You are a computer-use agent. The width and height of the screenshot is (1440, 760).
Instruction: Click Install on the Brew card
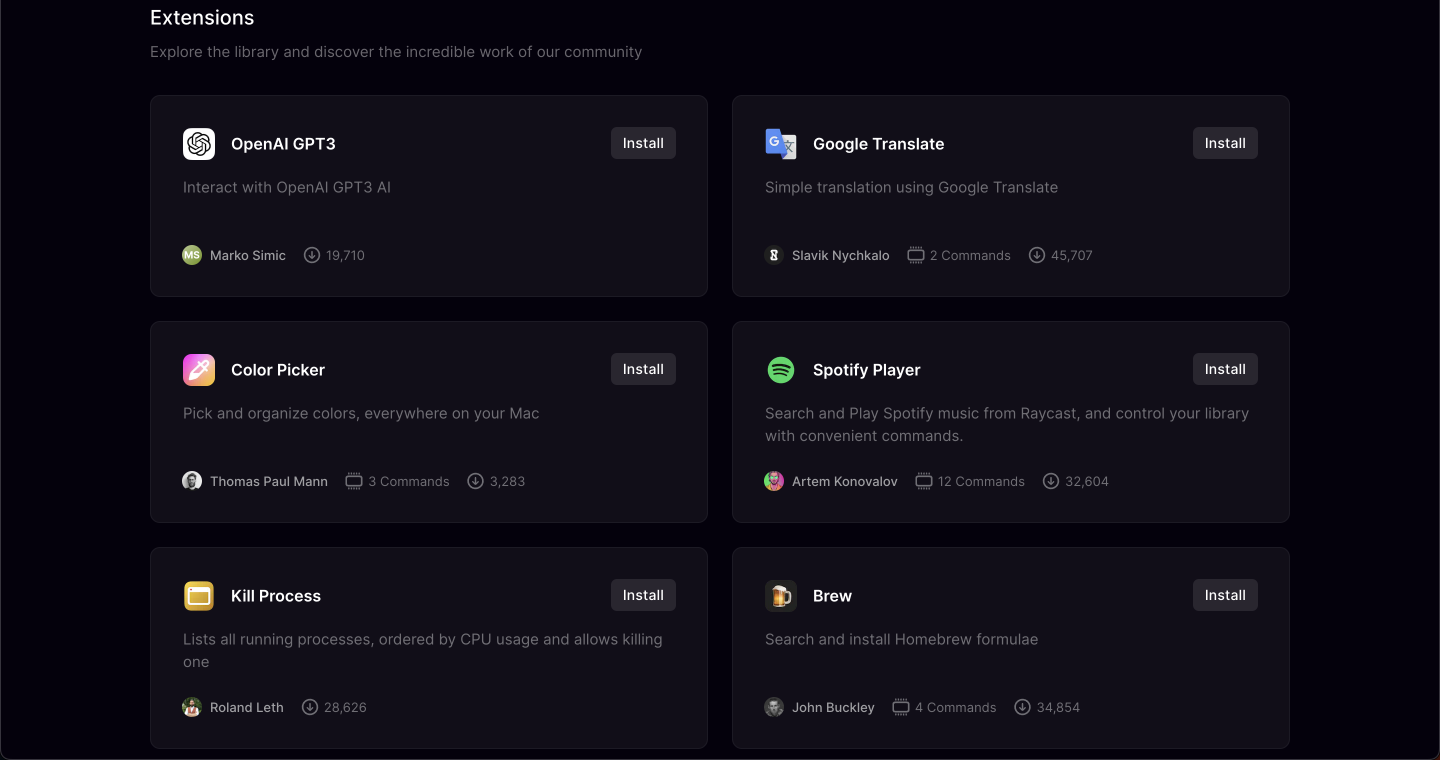pos(1225,595)
